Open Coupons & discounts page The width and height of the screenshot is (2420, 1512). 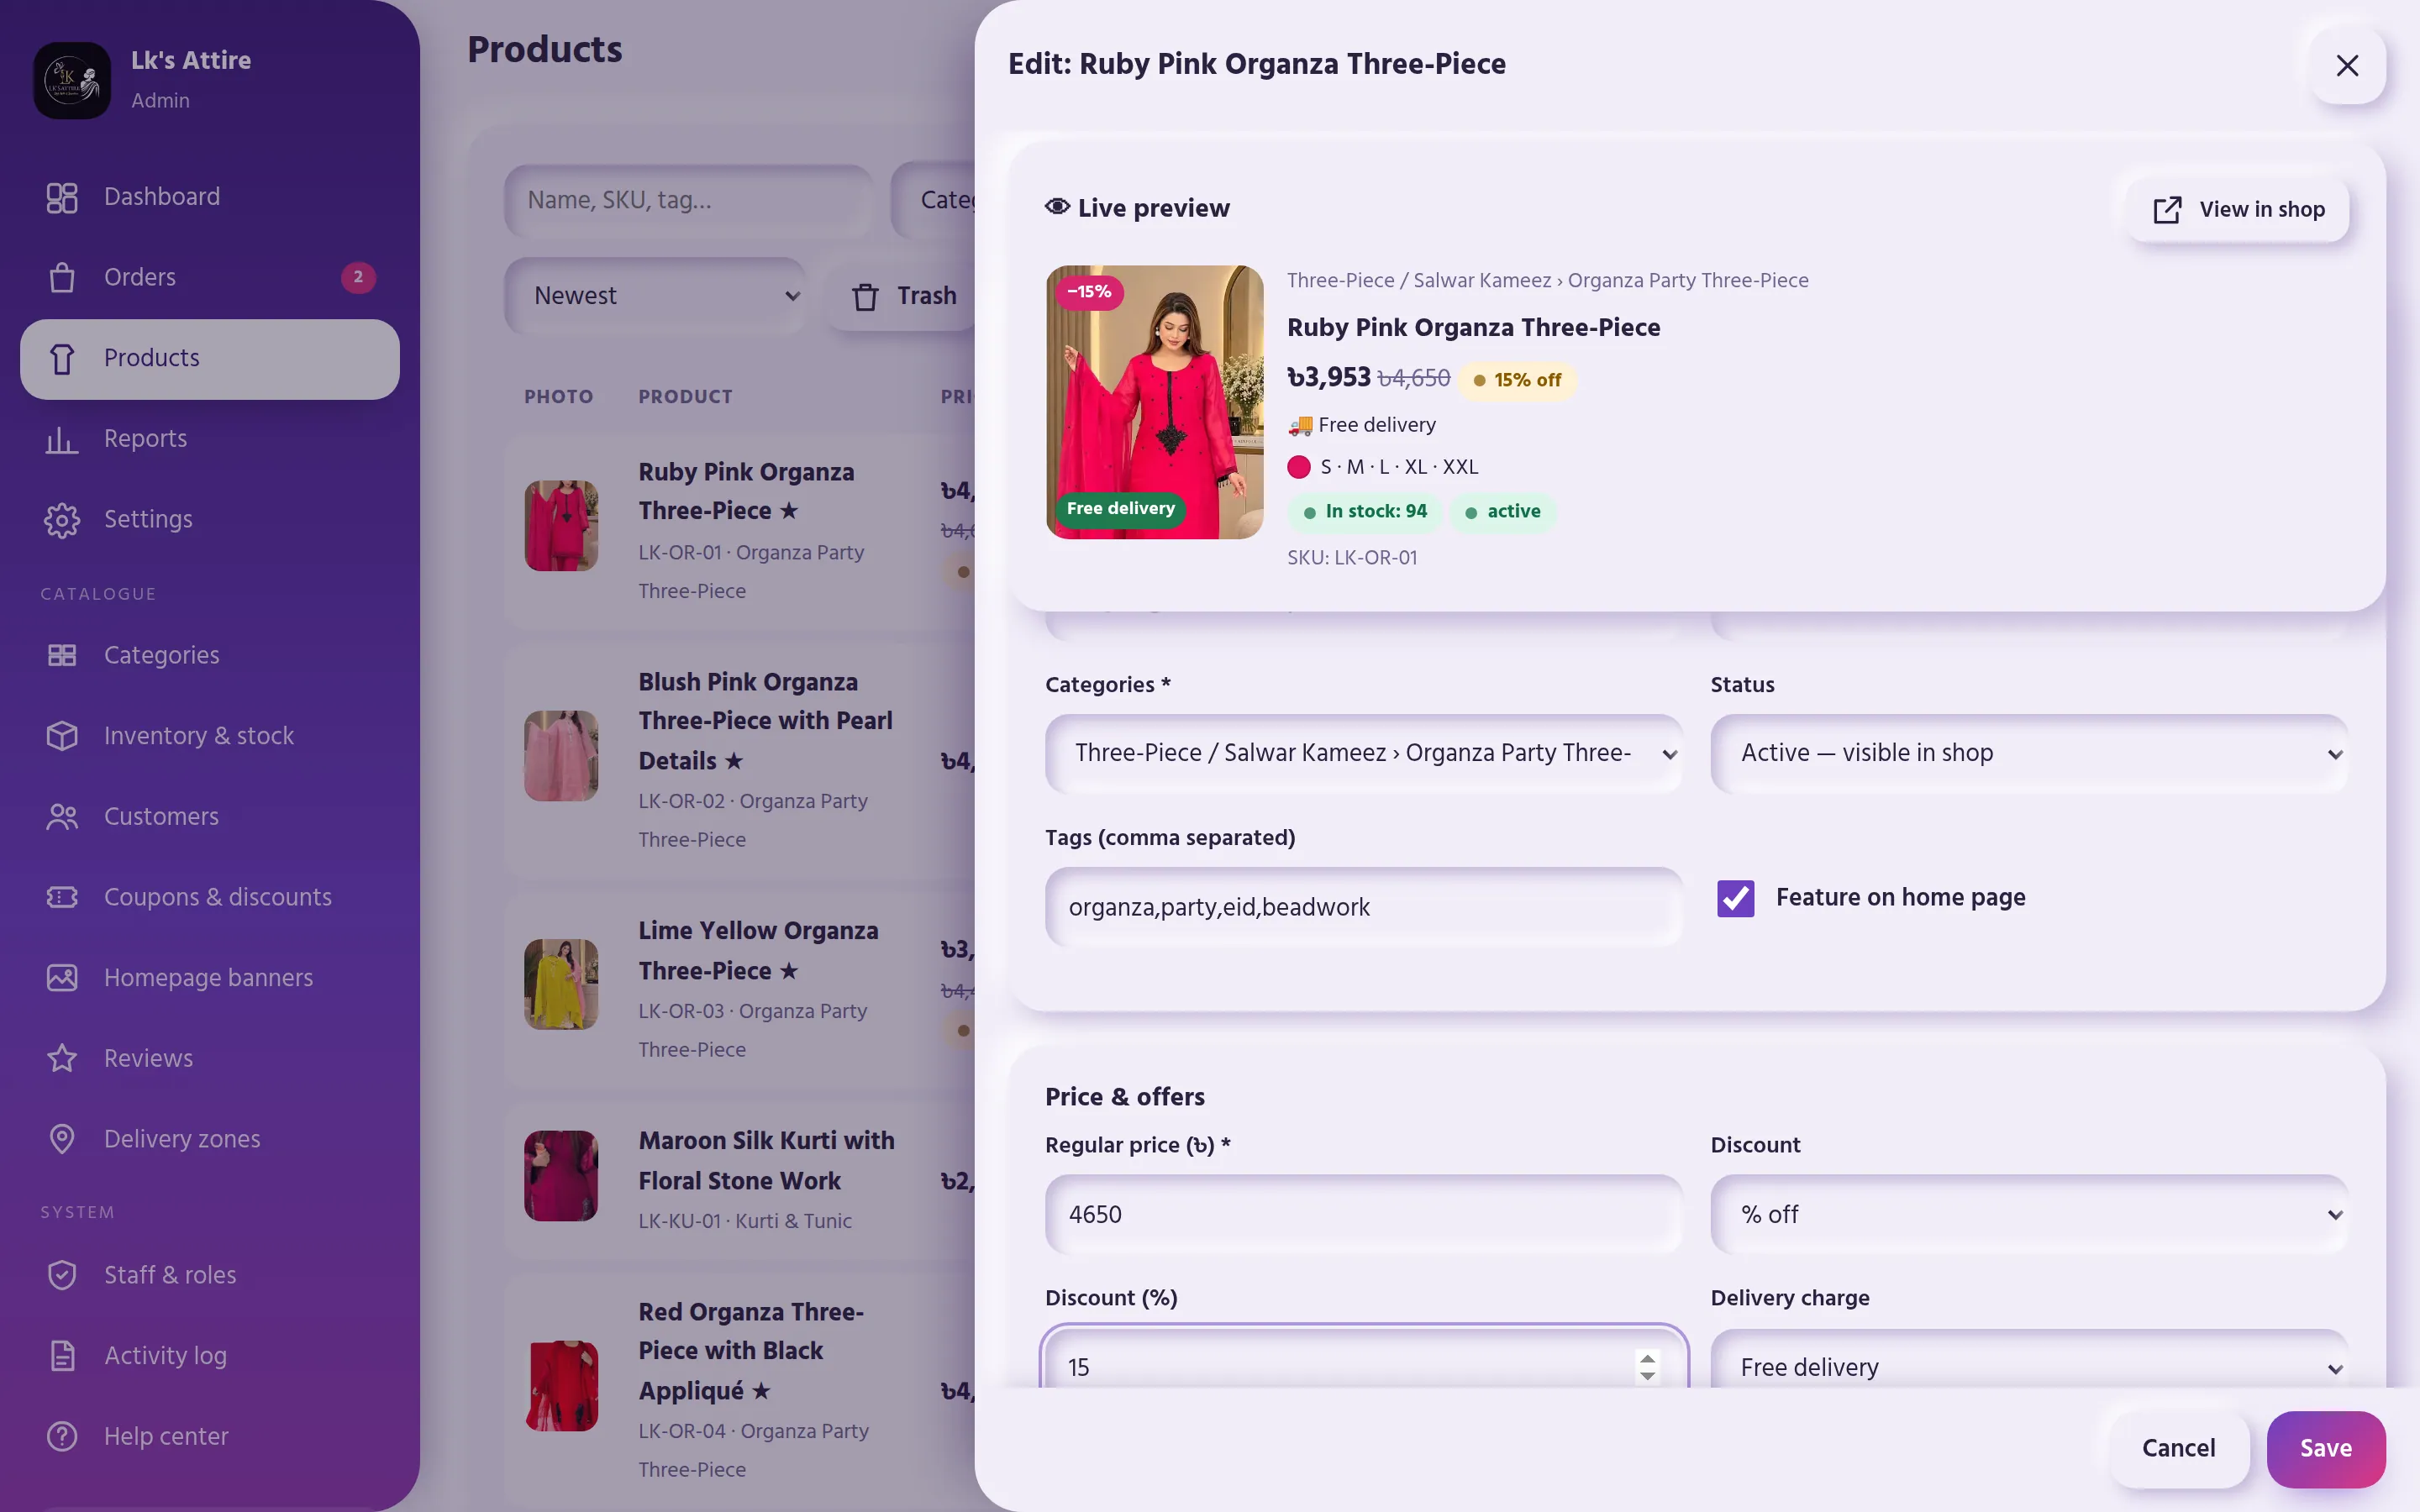tap(210, 897)
